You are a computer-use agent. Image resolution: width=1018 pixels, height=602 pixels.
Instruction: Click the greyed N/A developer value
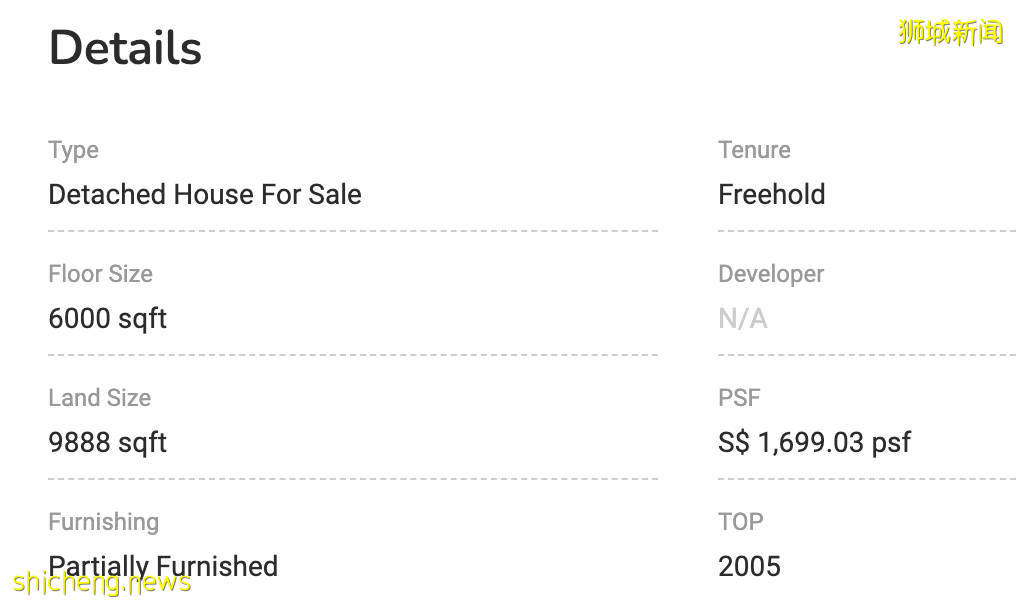[x=743, y=318]
